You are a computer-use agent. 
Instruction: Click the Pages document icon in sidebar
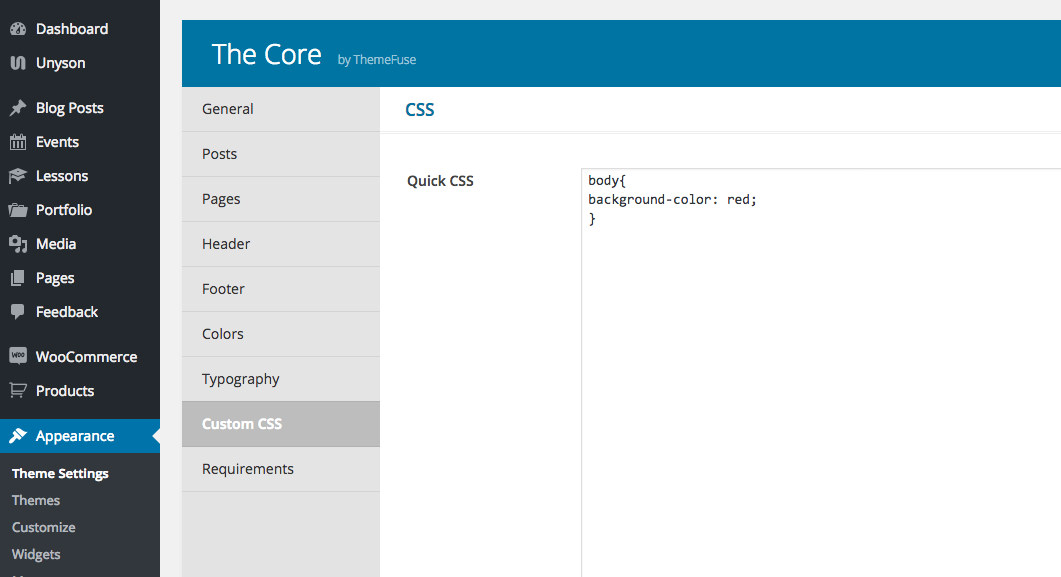pyautogui.click(x=18, y=278)
